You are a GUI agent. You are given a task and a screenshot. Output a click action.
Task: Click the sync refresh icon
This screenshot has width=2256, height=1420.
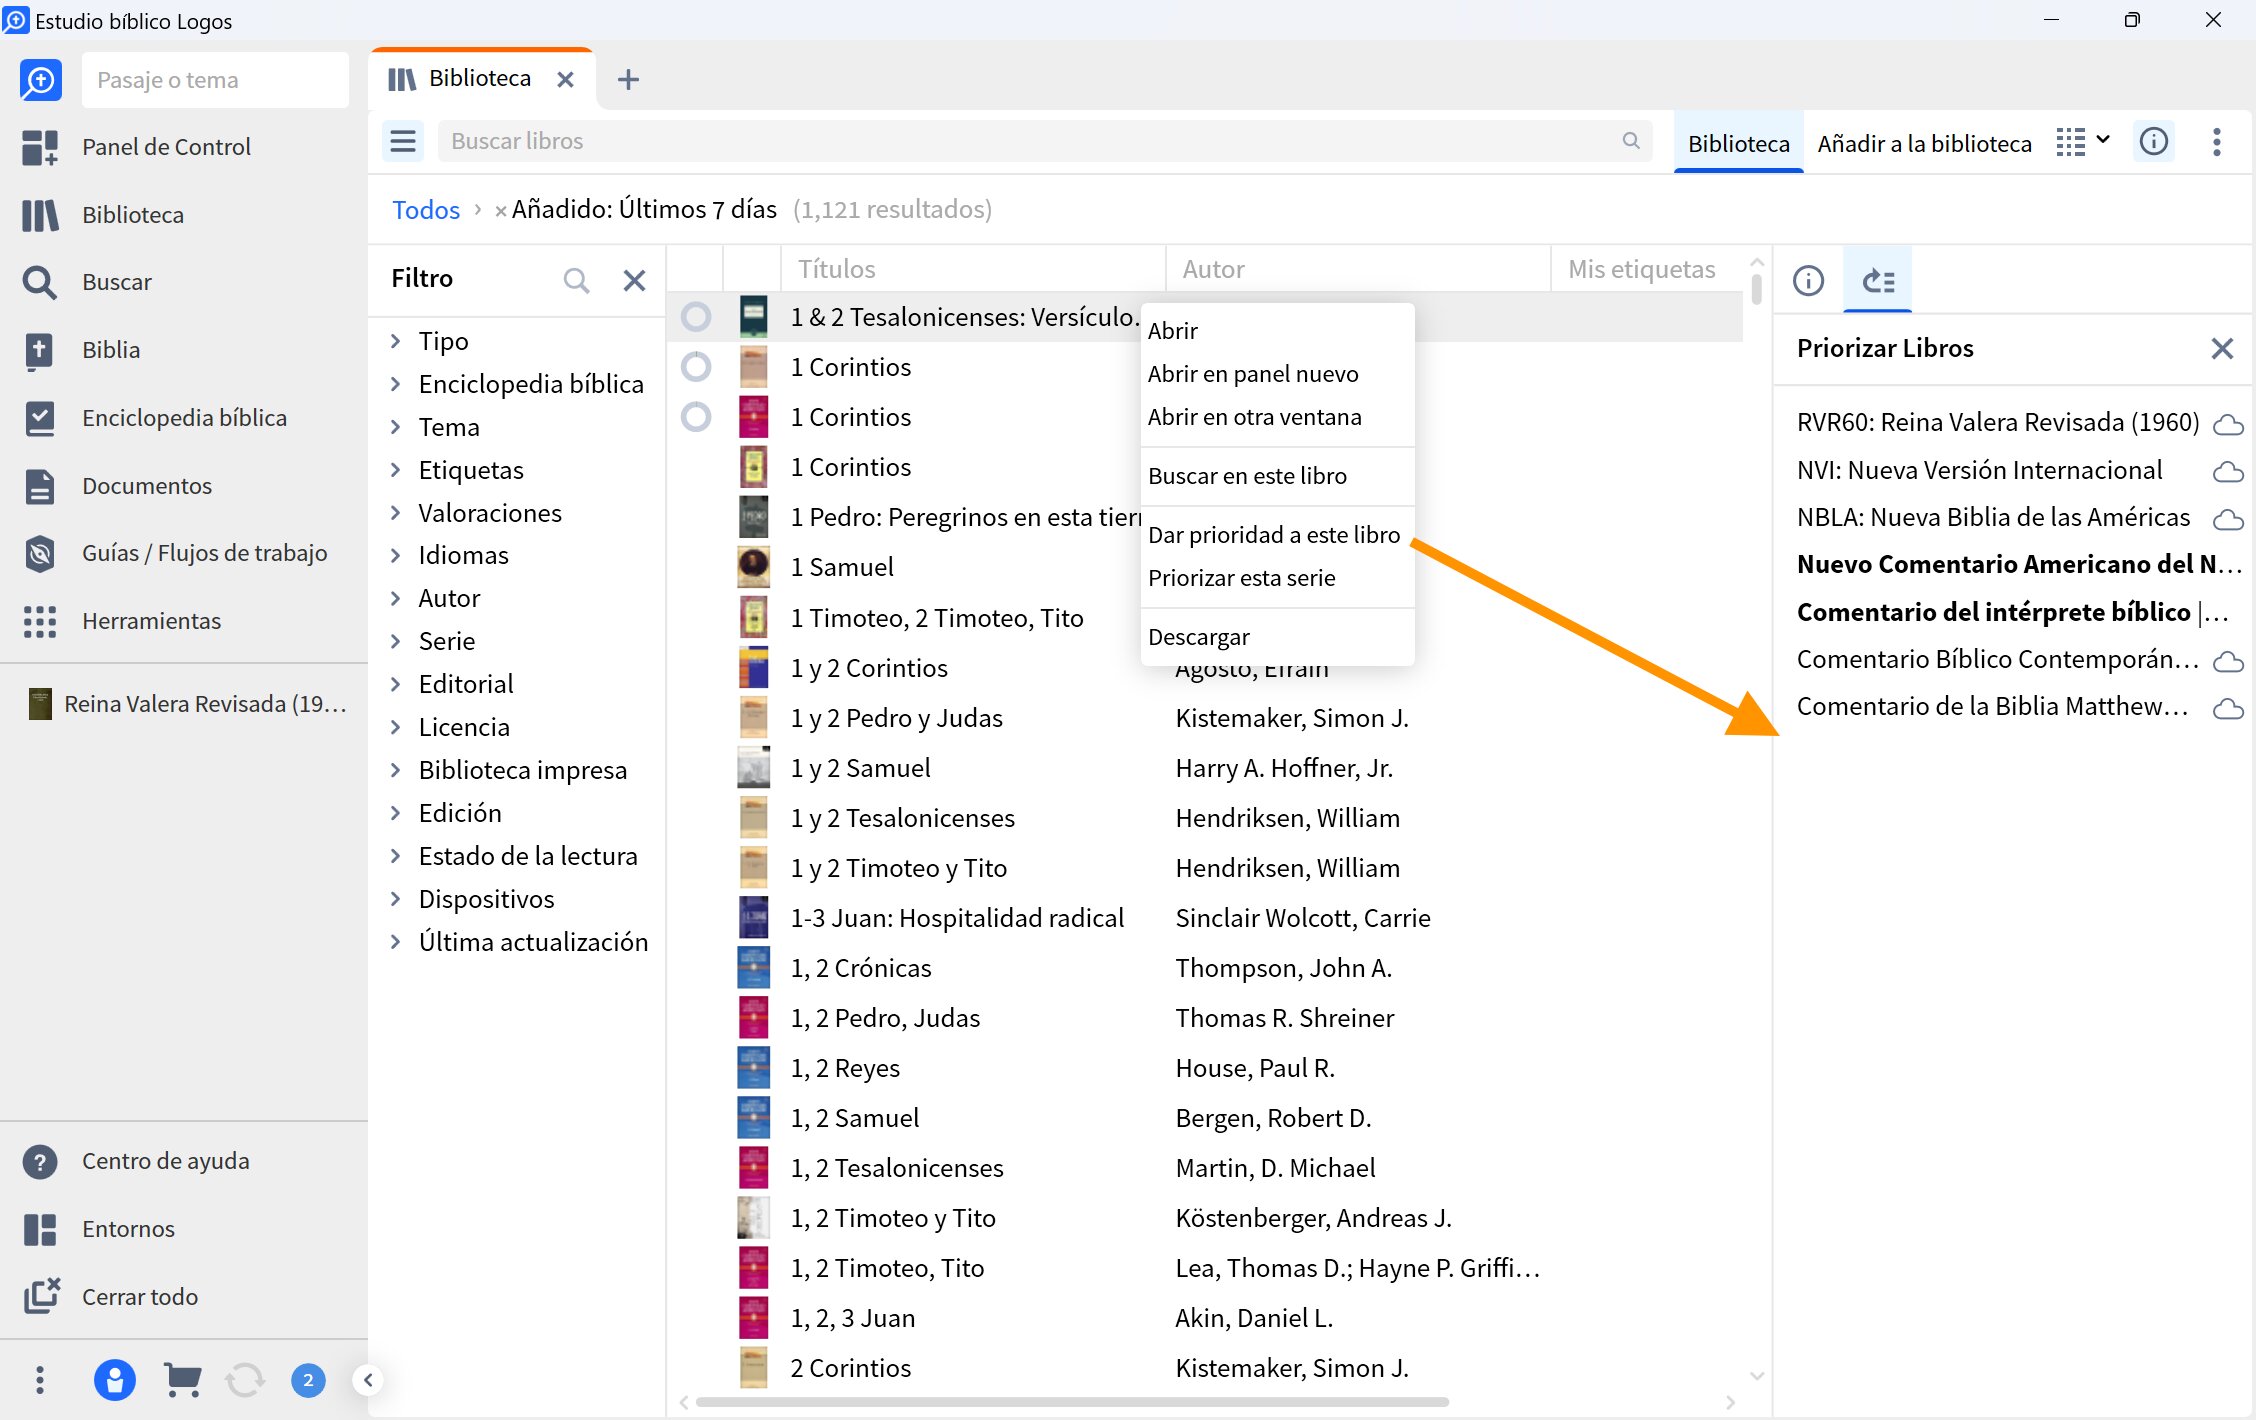245,1381
